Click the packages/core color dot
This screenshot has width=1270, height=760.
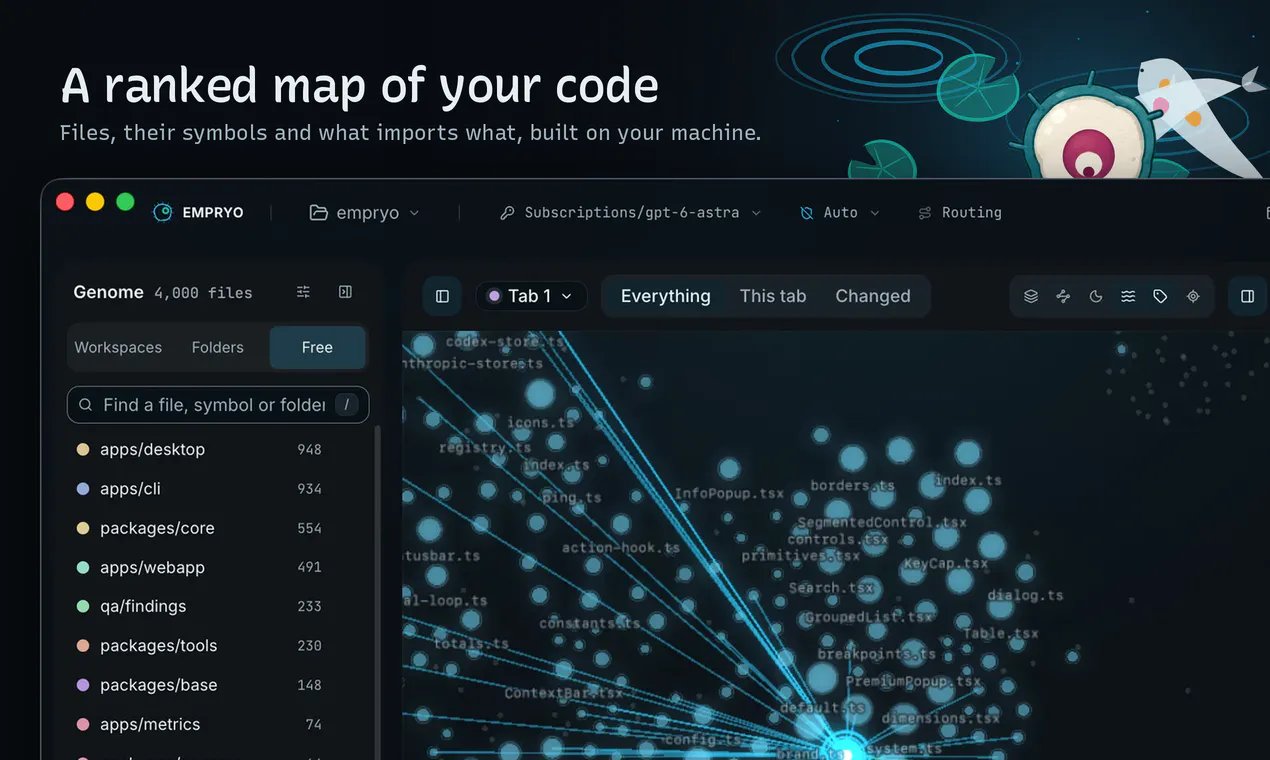[83, 528]
